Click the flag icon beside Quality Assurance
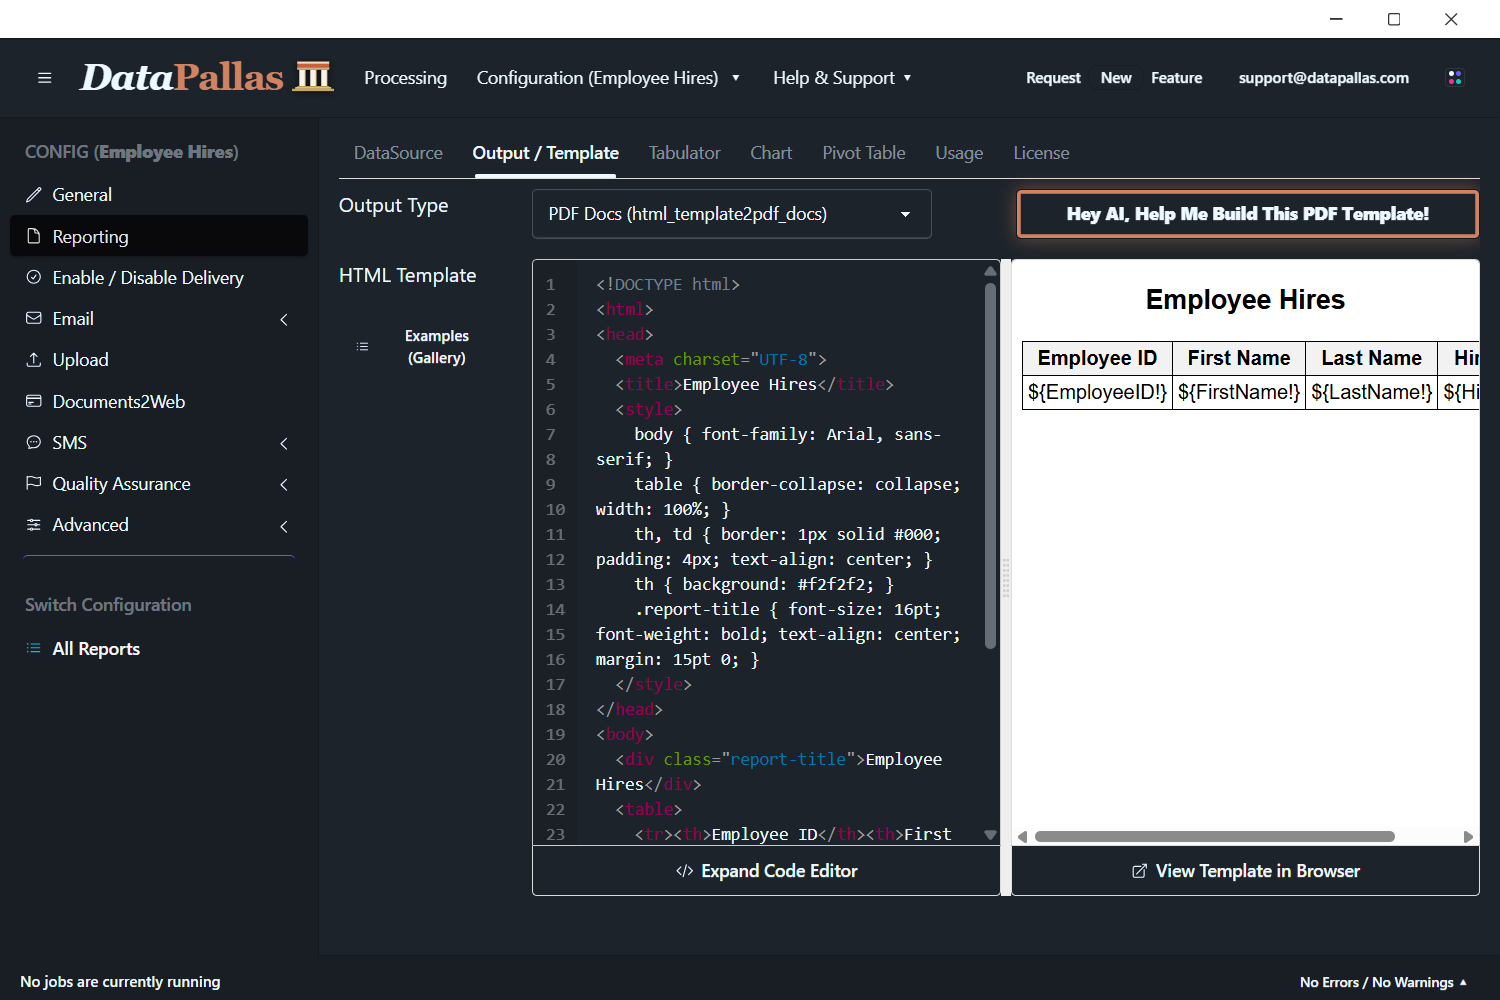The width and height of the screenshot is (1500, 1000). [34, 483]
